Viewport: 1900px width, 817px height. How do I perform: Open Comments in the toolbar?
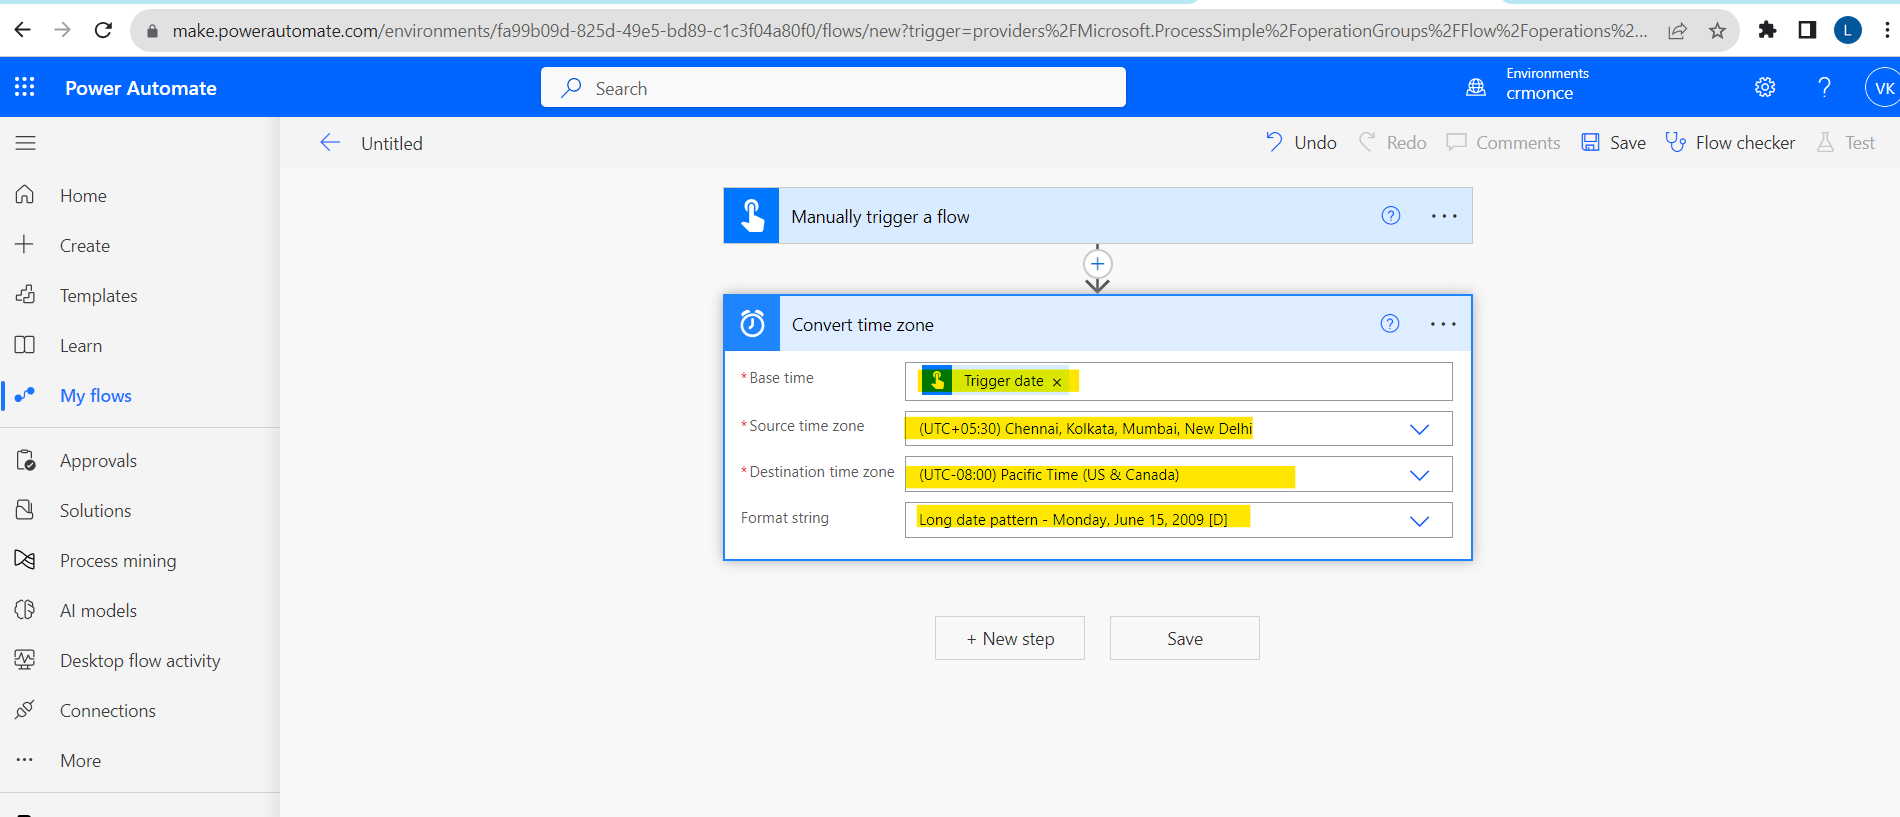[1503, 143]
